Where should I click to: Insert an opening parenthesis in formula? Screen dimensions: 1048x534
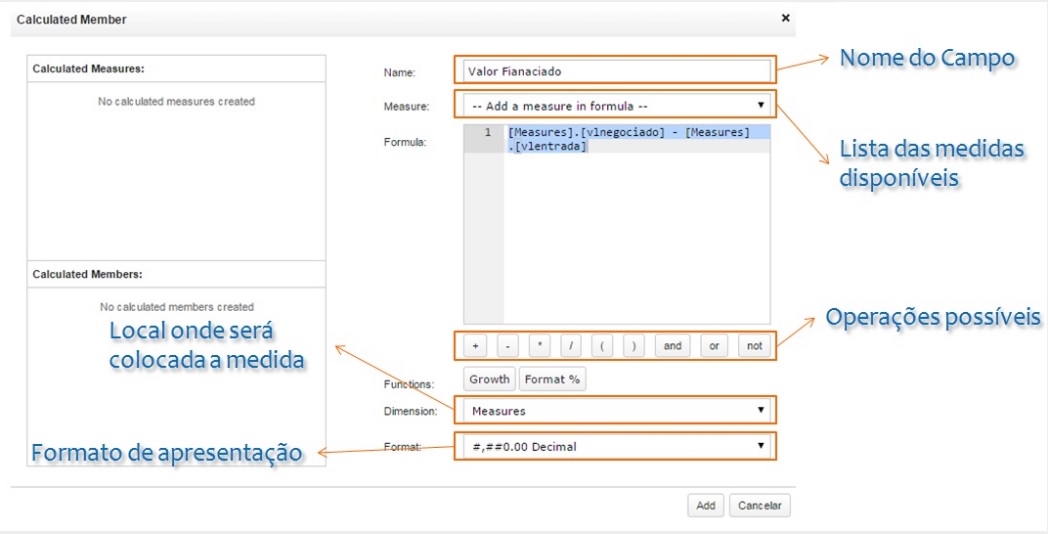pyautogui.click(x=602, y=346)
